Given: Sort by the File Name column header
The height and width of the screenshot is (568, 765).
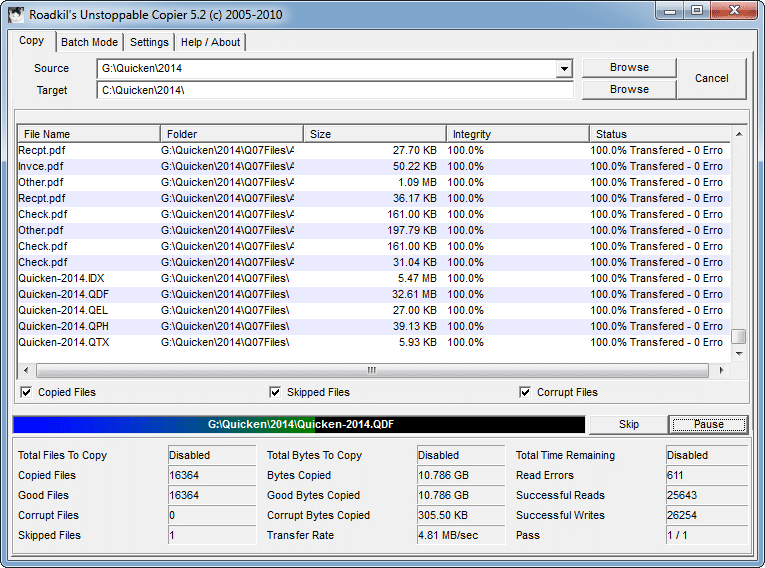Looking at the screenshot, I should 89,134.
